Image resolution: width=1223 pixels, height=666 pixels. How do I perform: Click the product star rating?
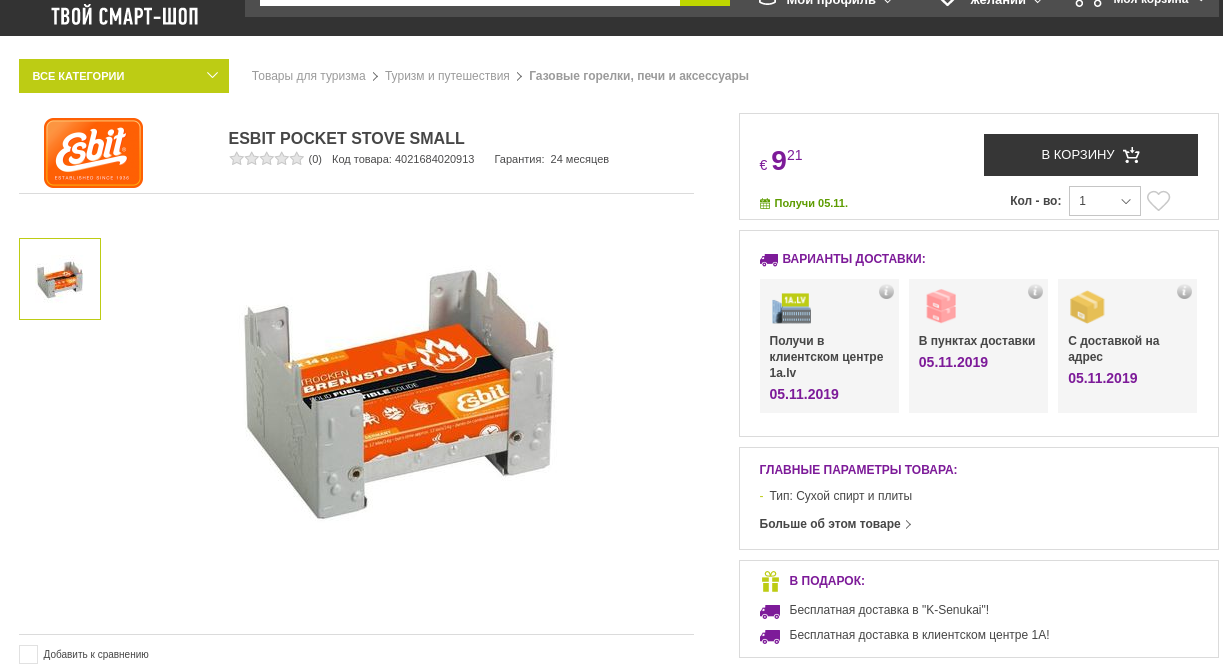[267, 158]
